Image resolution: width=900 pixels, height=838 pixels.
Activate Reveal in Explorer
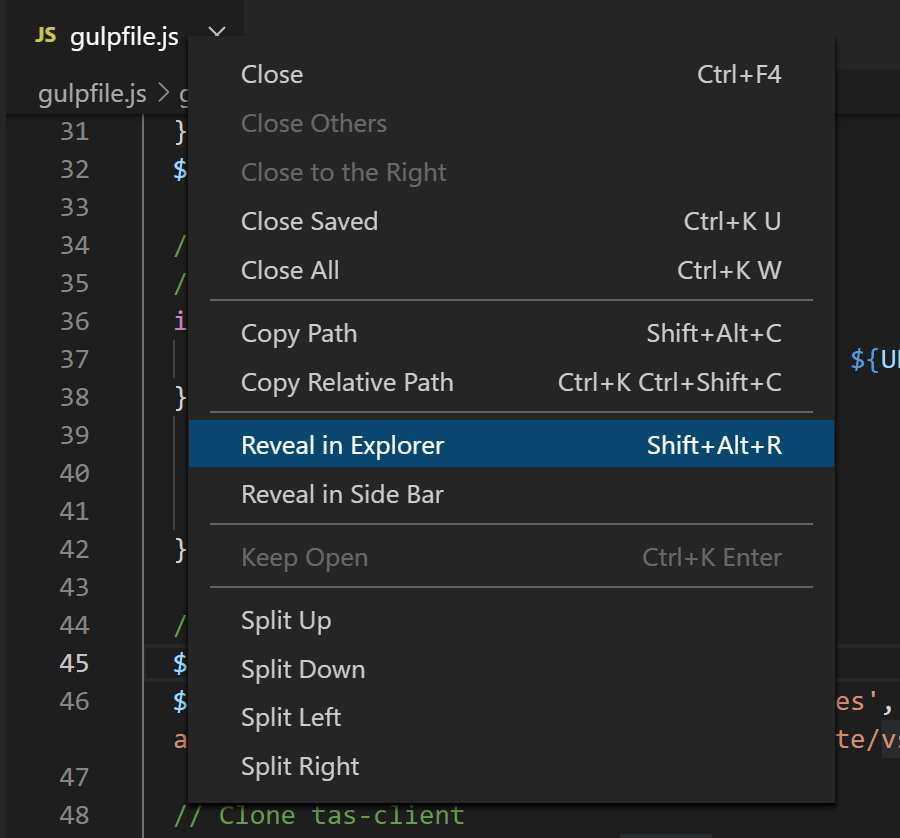(x=341, y=444)
